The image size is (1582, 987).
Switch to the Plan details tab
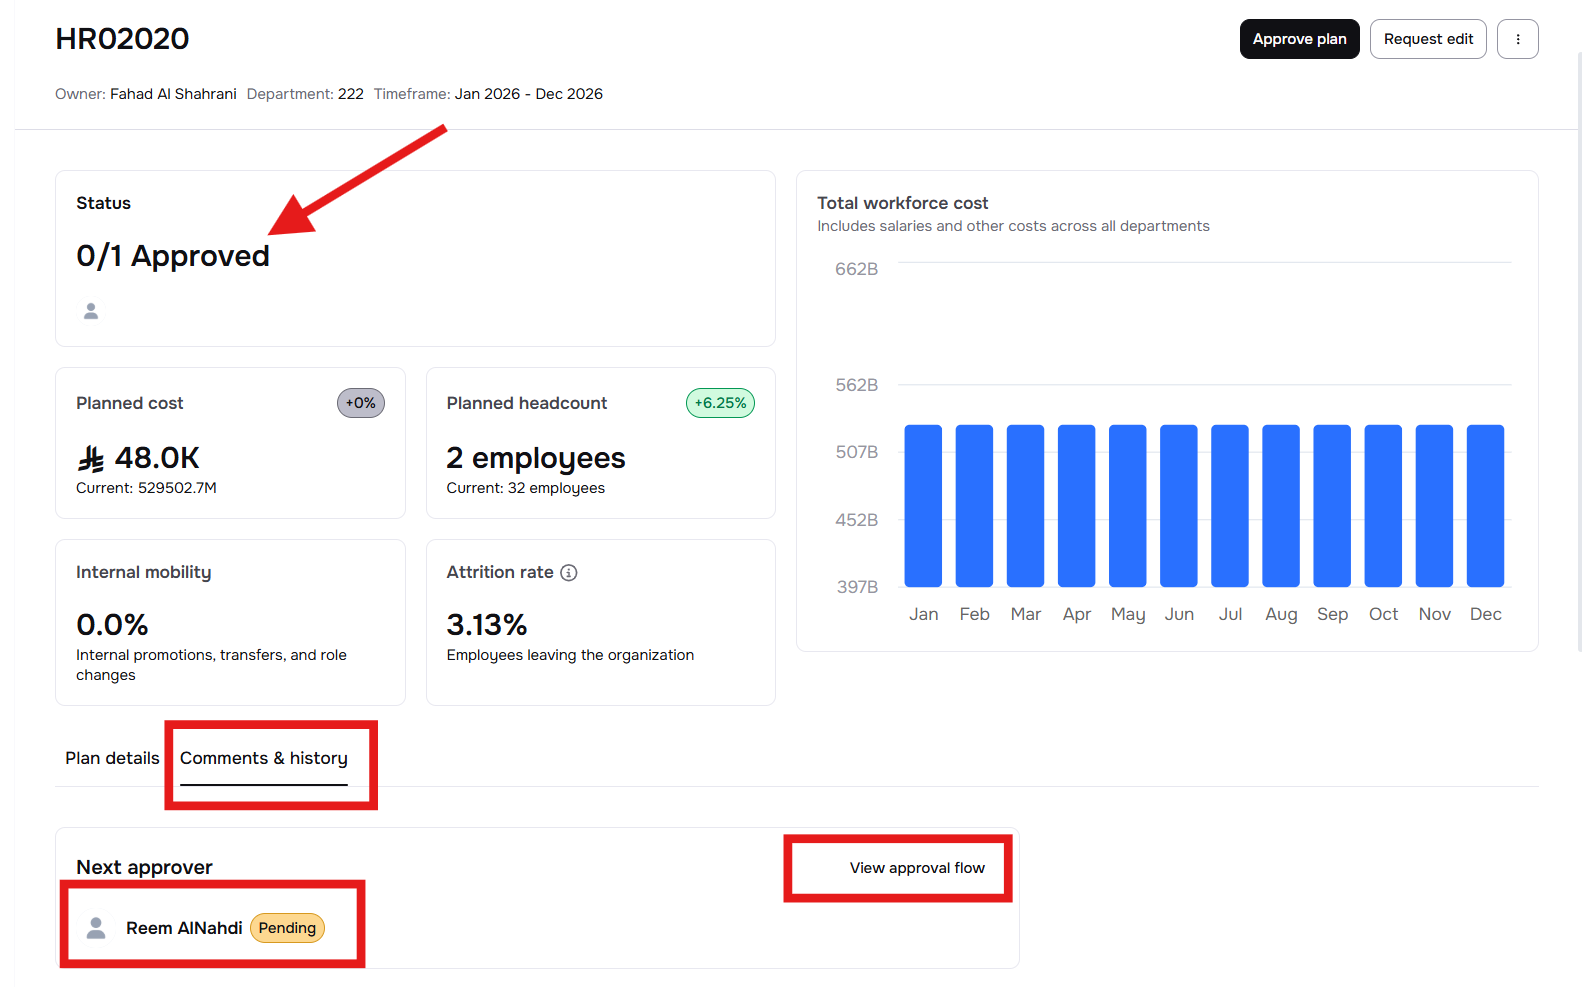(x=112, y=758)
